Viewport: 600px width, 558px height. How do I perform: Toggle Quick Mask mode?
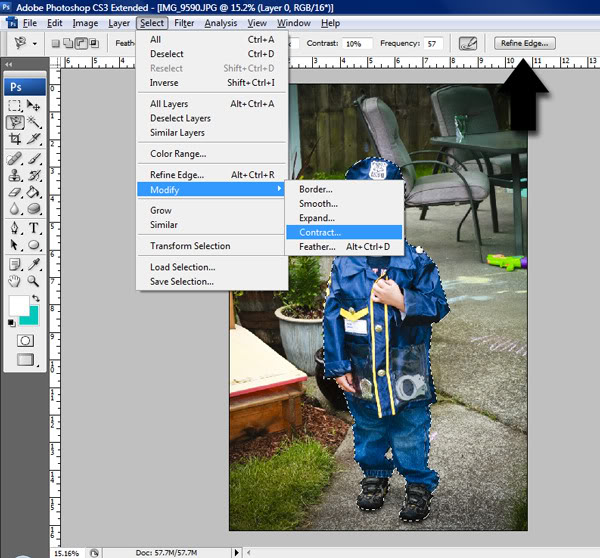tap(24, 340)
